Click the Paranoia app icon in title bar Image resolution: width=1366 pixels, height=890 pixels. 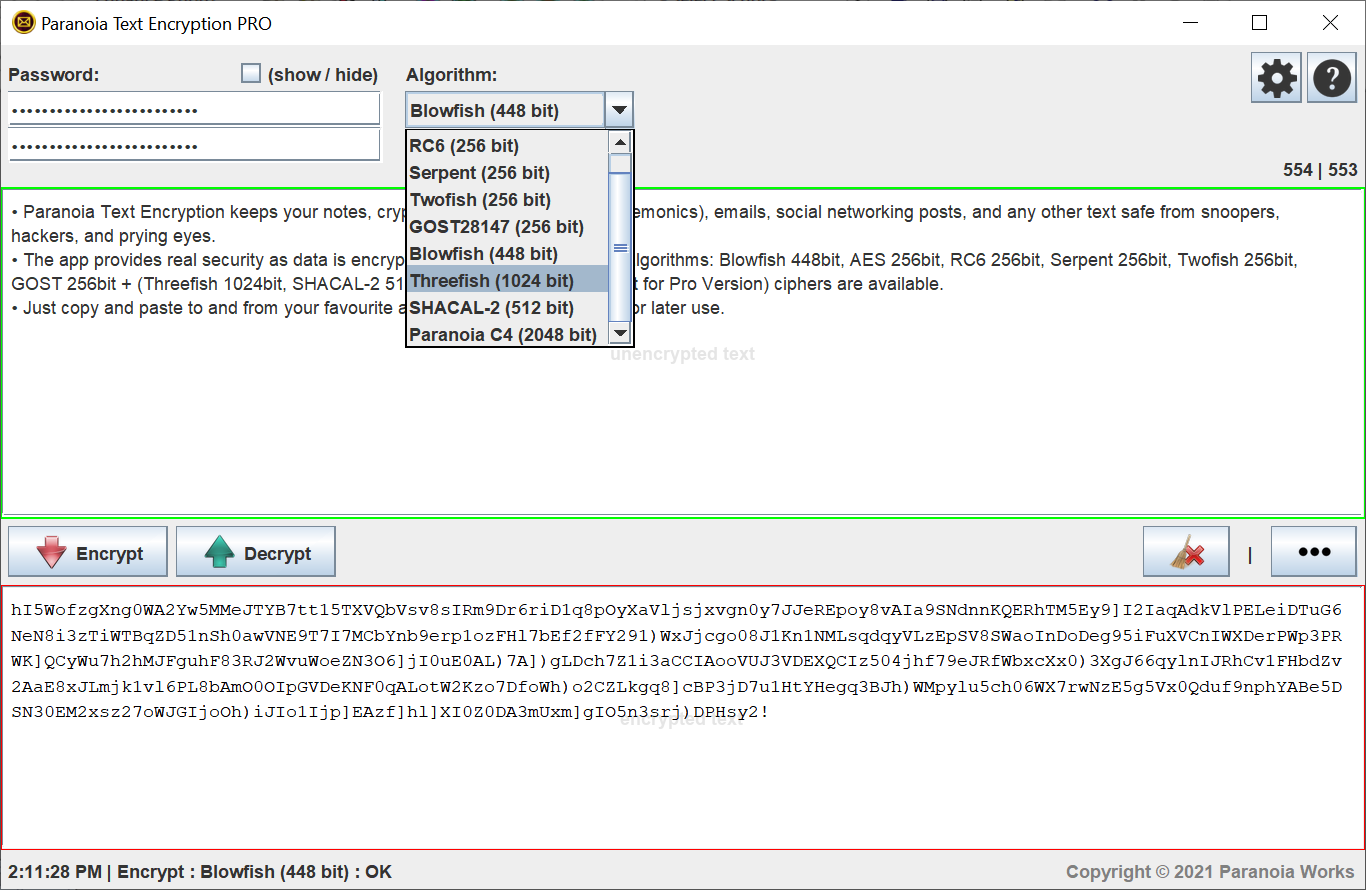pyautogui.click(x=23, y=23)
